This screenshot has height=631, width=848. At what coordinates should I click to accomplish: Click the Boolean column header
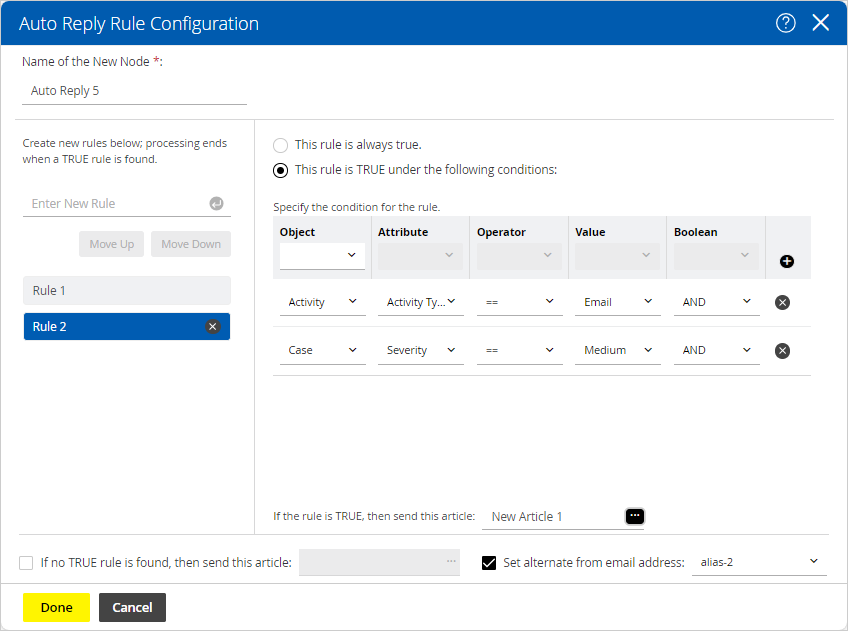[695, 232]
